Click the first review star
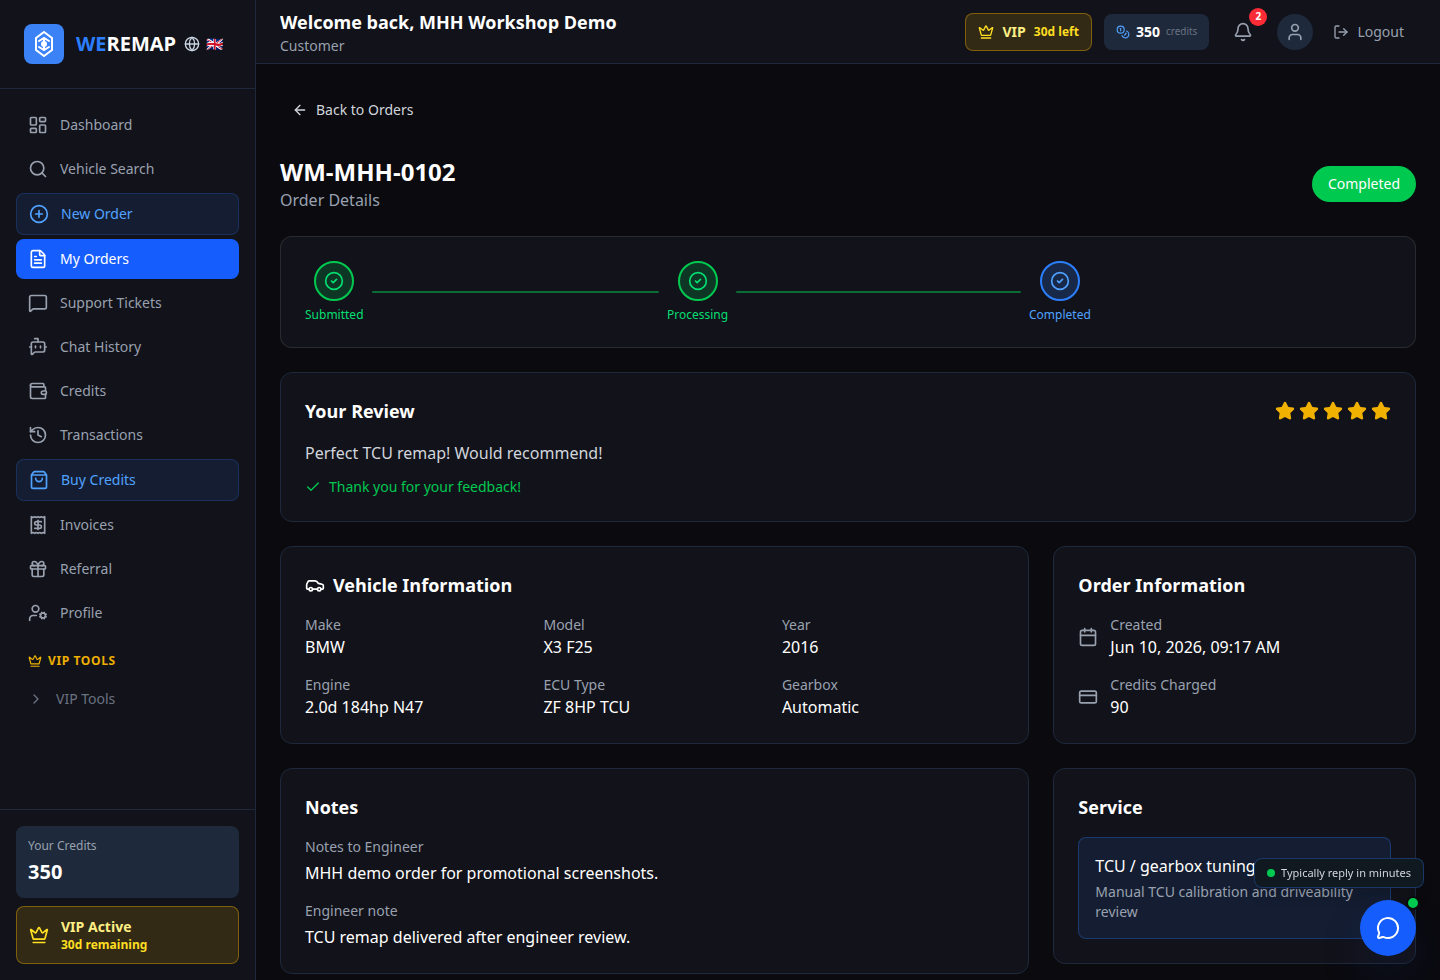The width and height of the screenshot is (1440, 980). coord(1285,411)
